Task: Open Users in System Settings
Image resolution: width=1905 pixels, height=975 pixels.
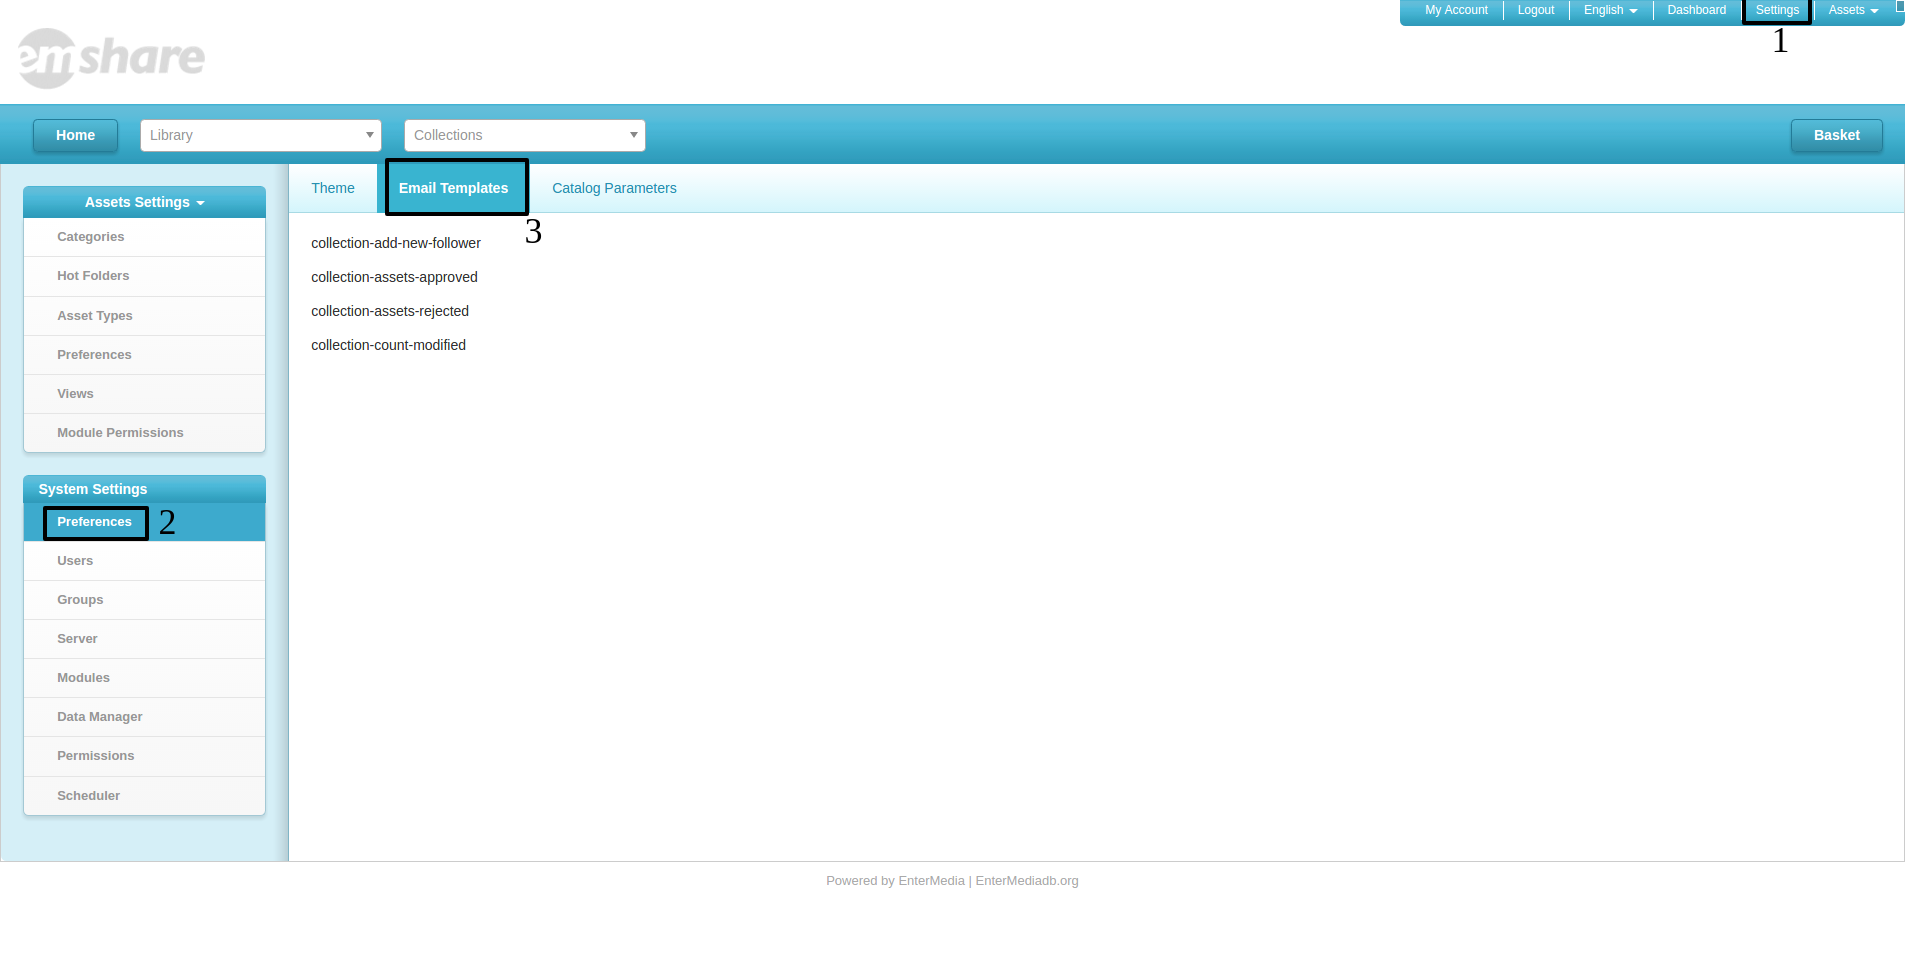Action: 145,561
